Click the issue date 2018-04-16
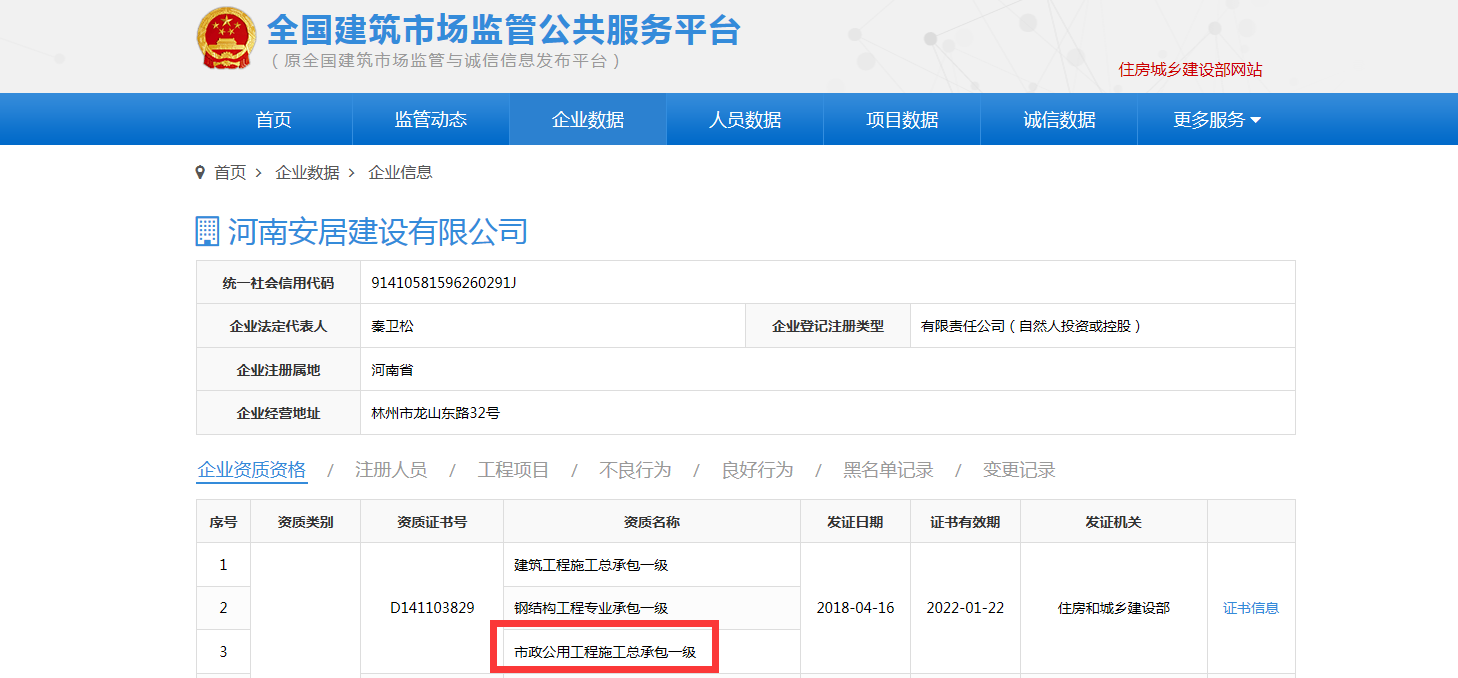The width and height of the screenshot is (1458, 678). [x=856, y=608]
